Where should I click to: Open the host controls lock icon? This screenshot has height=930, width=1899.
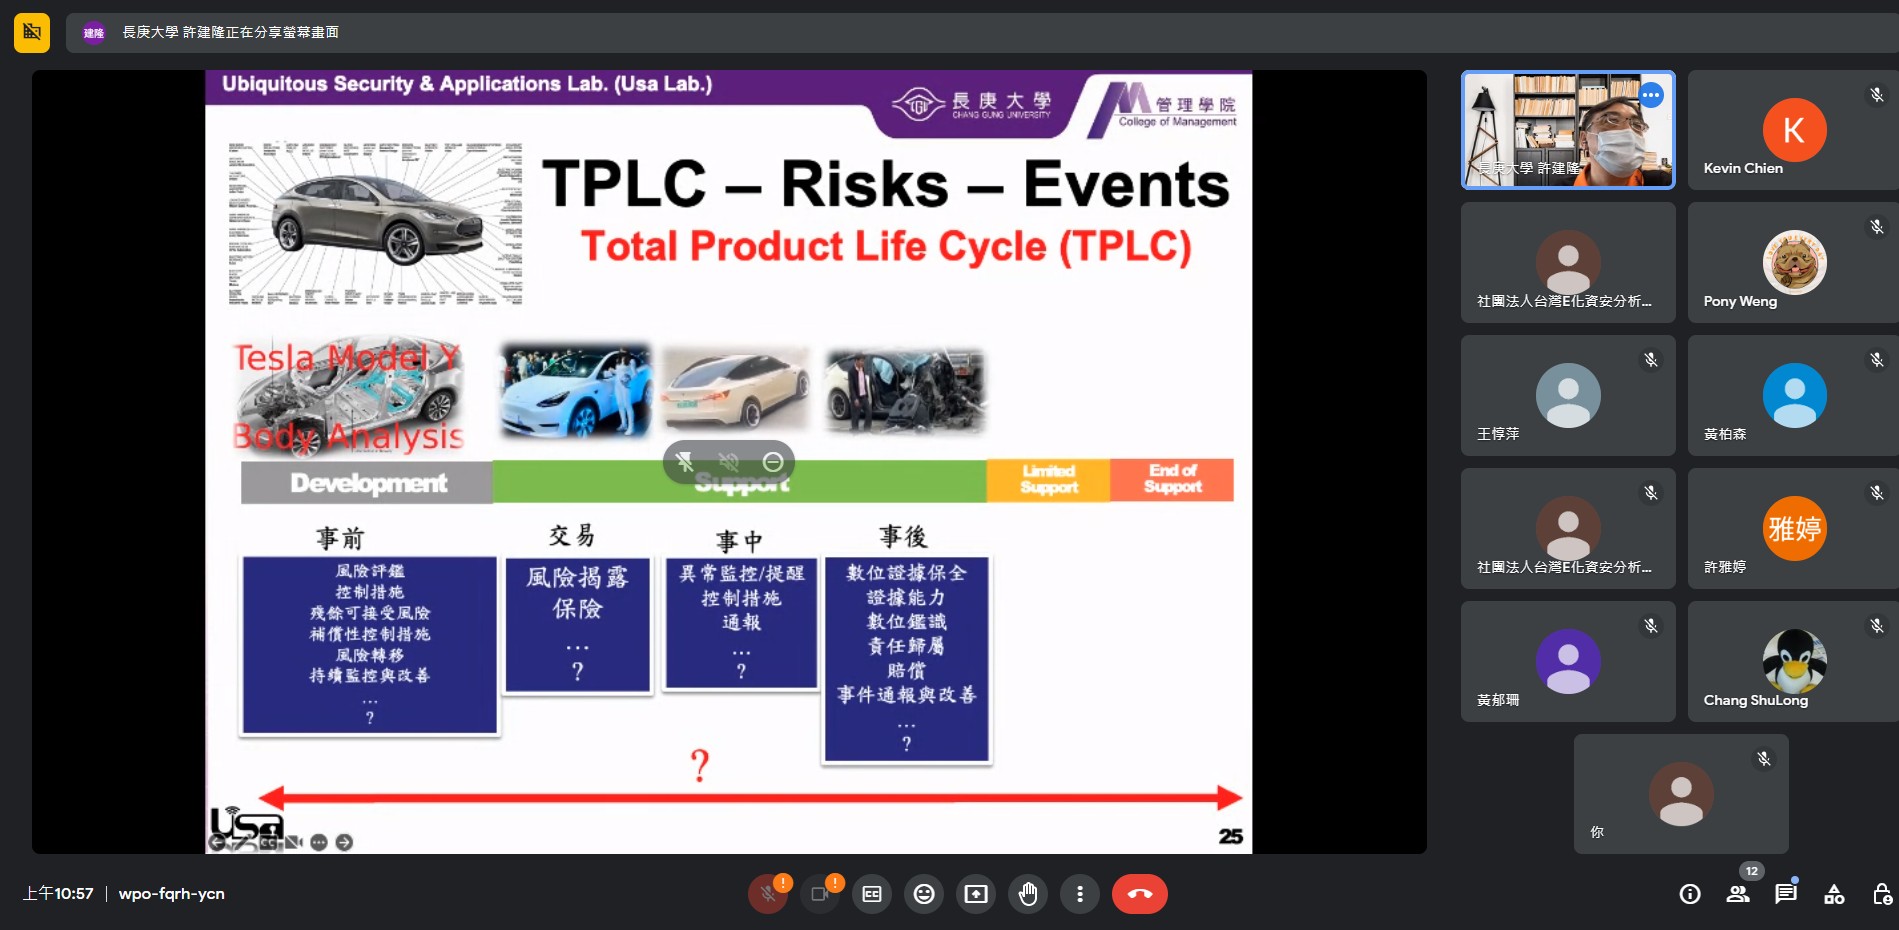1882,894
